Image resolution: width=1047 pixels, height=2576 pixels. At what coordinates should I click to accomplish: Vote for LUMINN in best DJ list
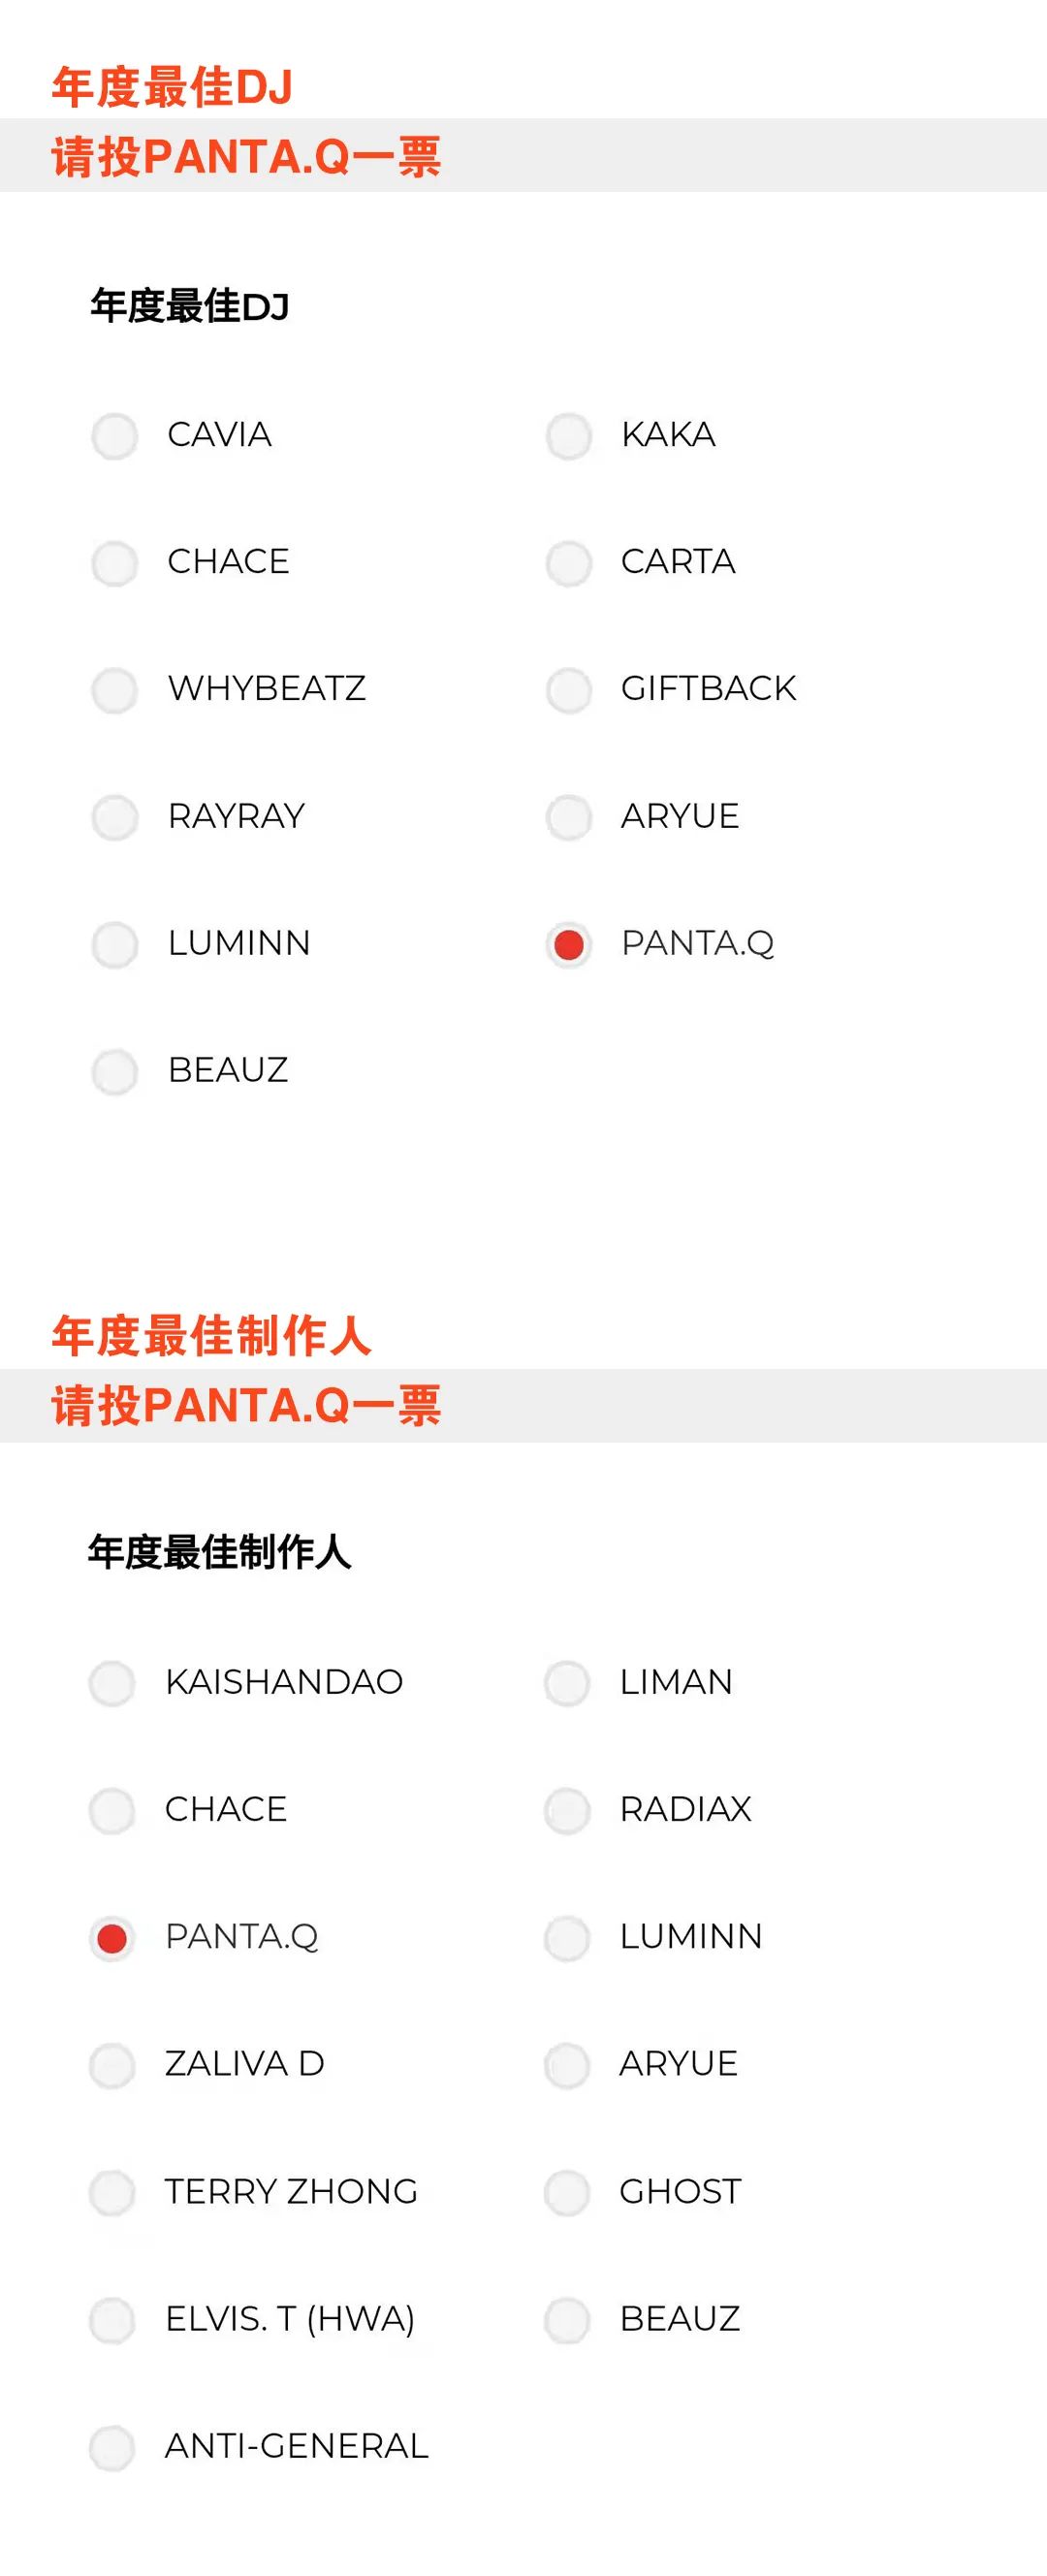point(114,944)
